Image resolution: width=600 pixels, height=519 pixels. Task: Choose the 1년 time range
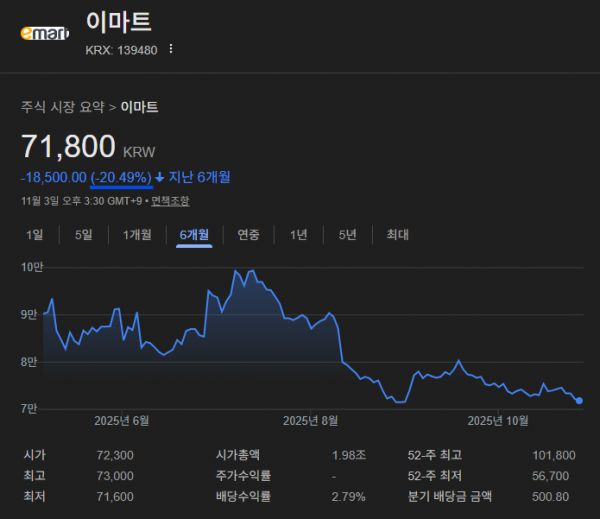click(298, 235)
